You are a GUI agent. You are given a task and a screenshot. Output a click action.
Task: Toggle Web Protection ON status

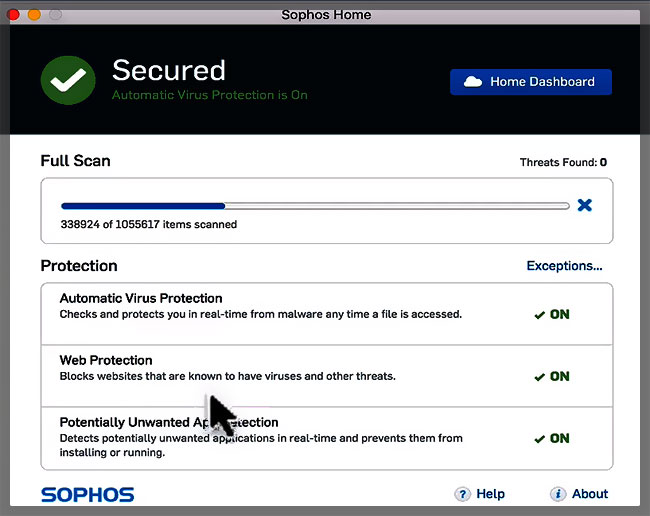[552, 376]
